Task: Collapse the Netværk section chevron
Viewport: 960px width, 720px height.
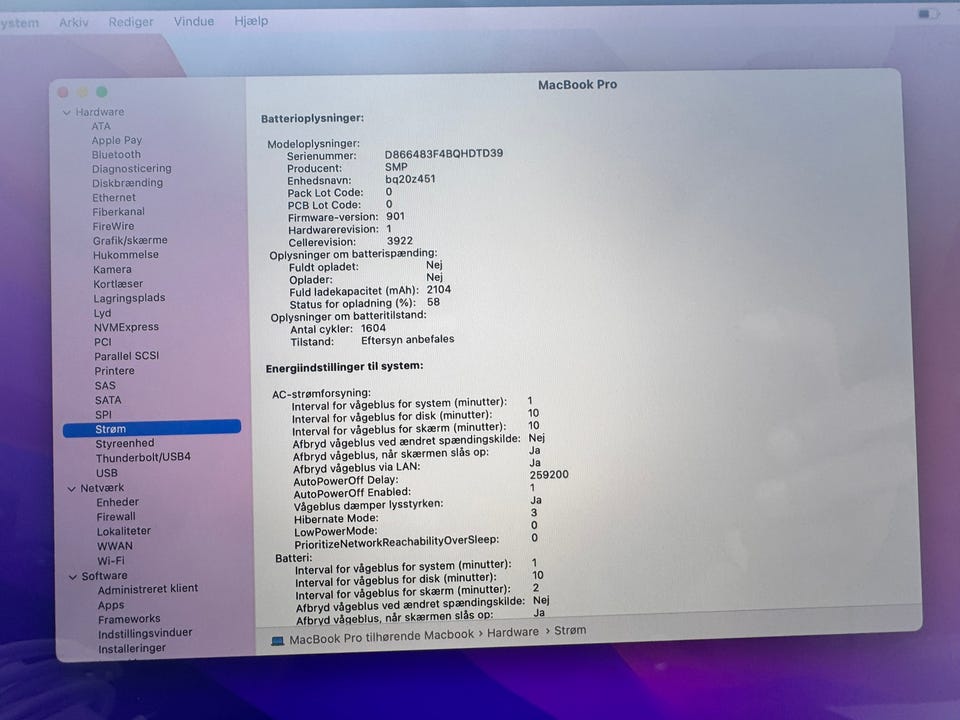Action: point(72,489)
